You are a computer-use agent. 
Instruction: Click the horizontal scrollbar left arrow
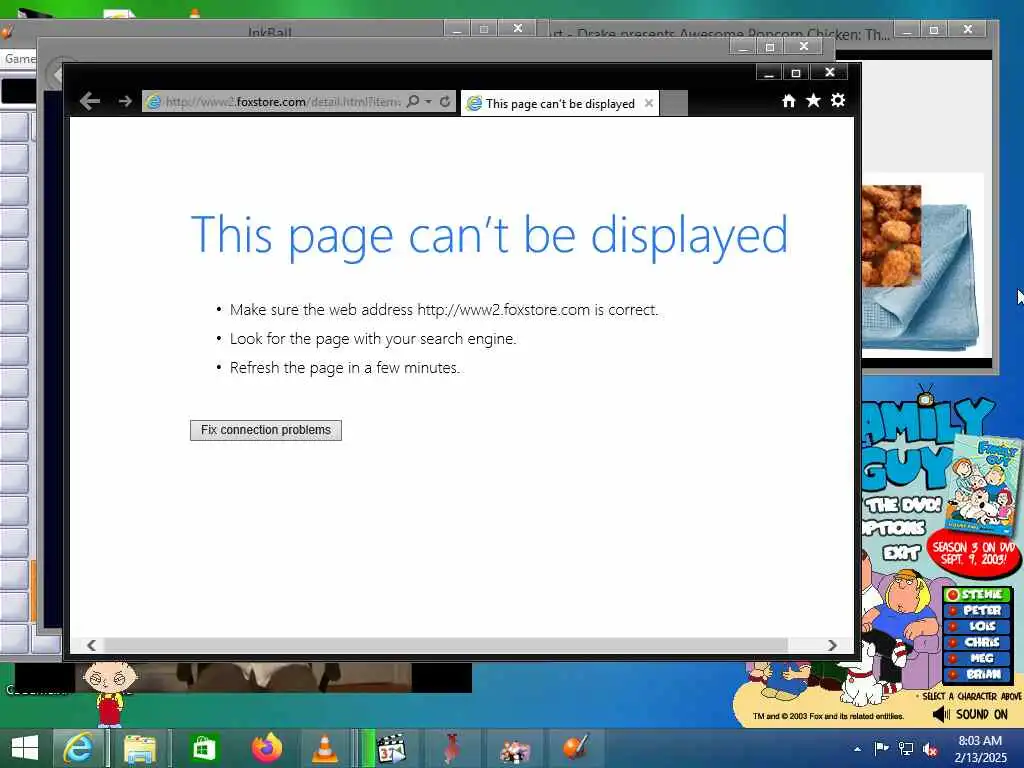91,645
